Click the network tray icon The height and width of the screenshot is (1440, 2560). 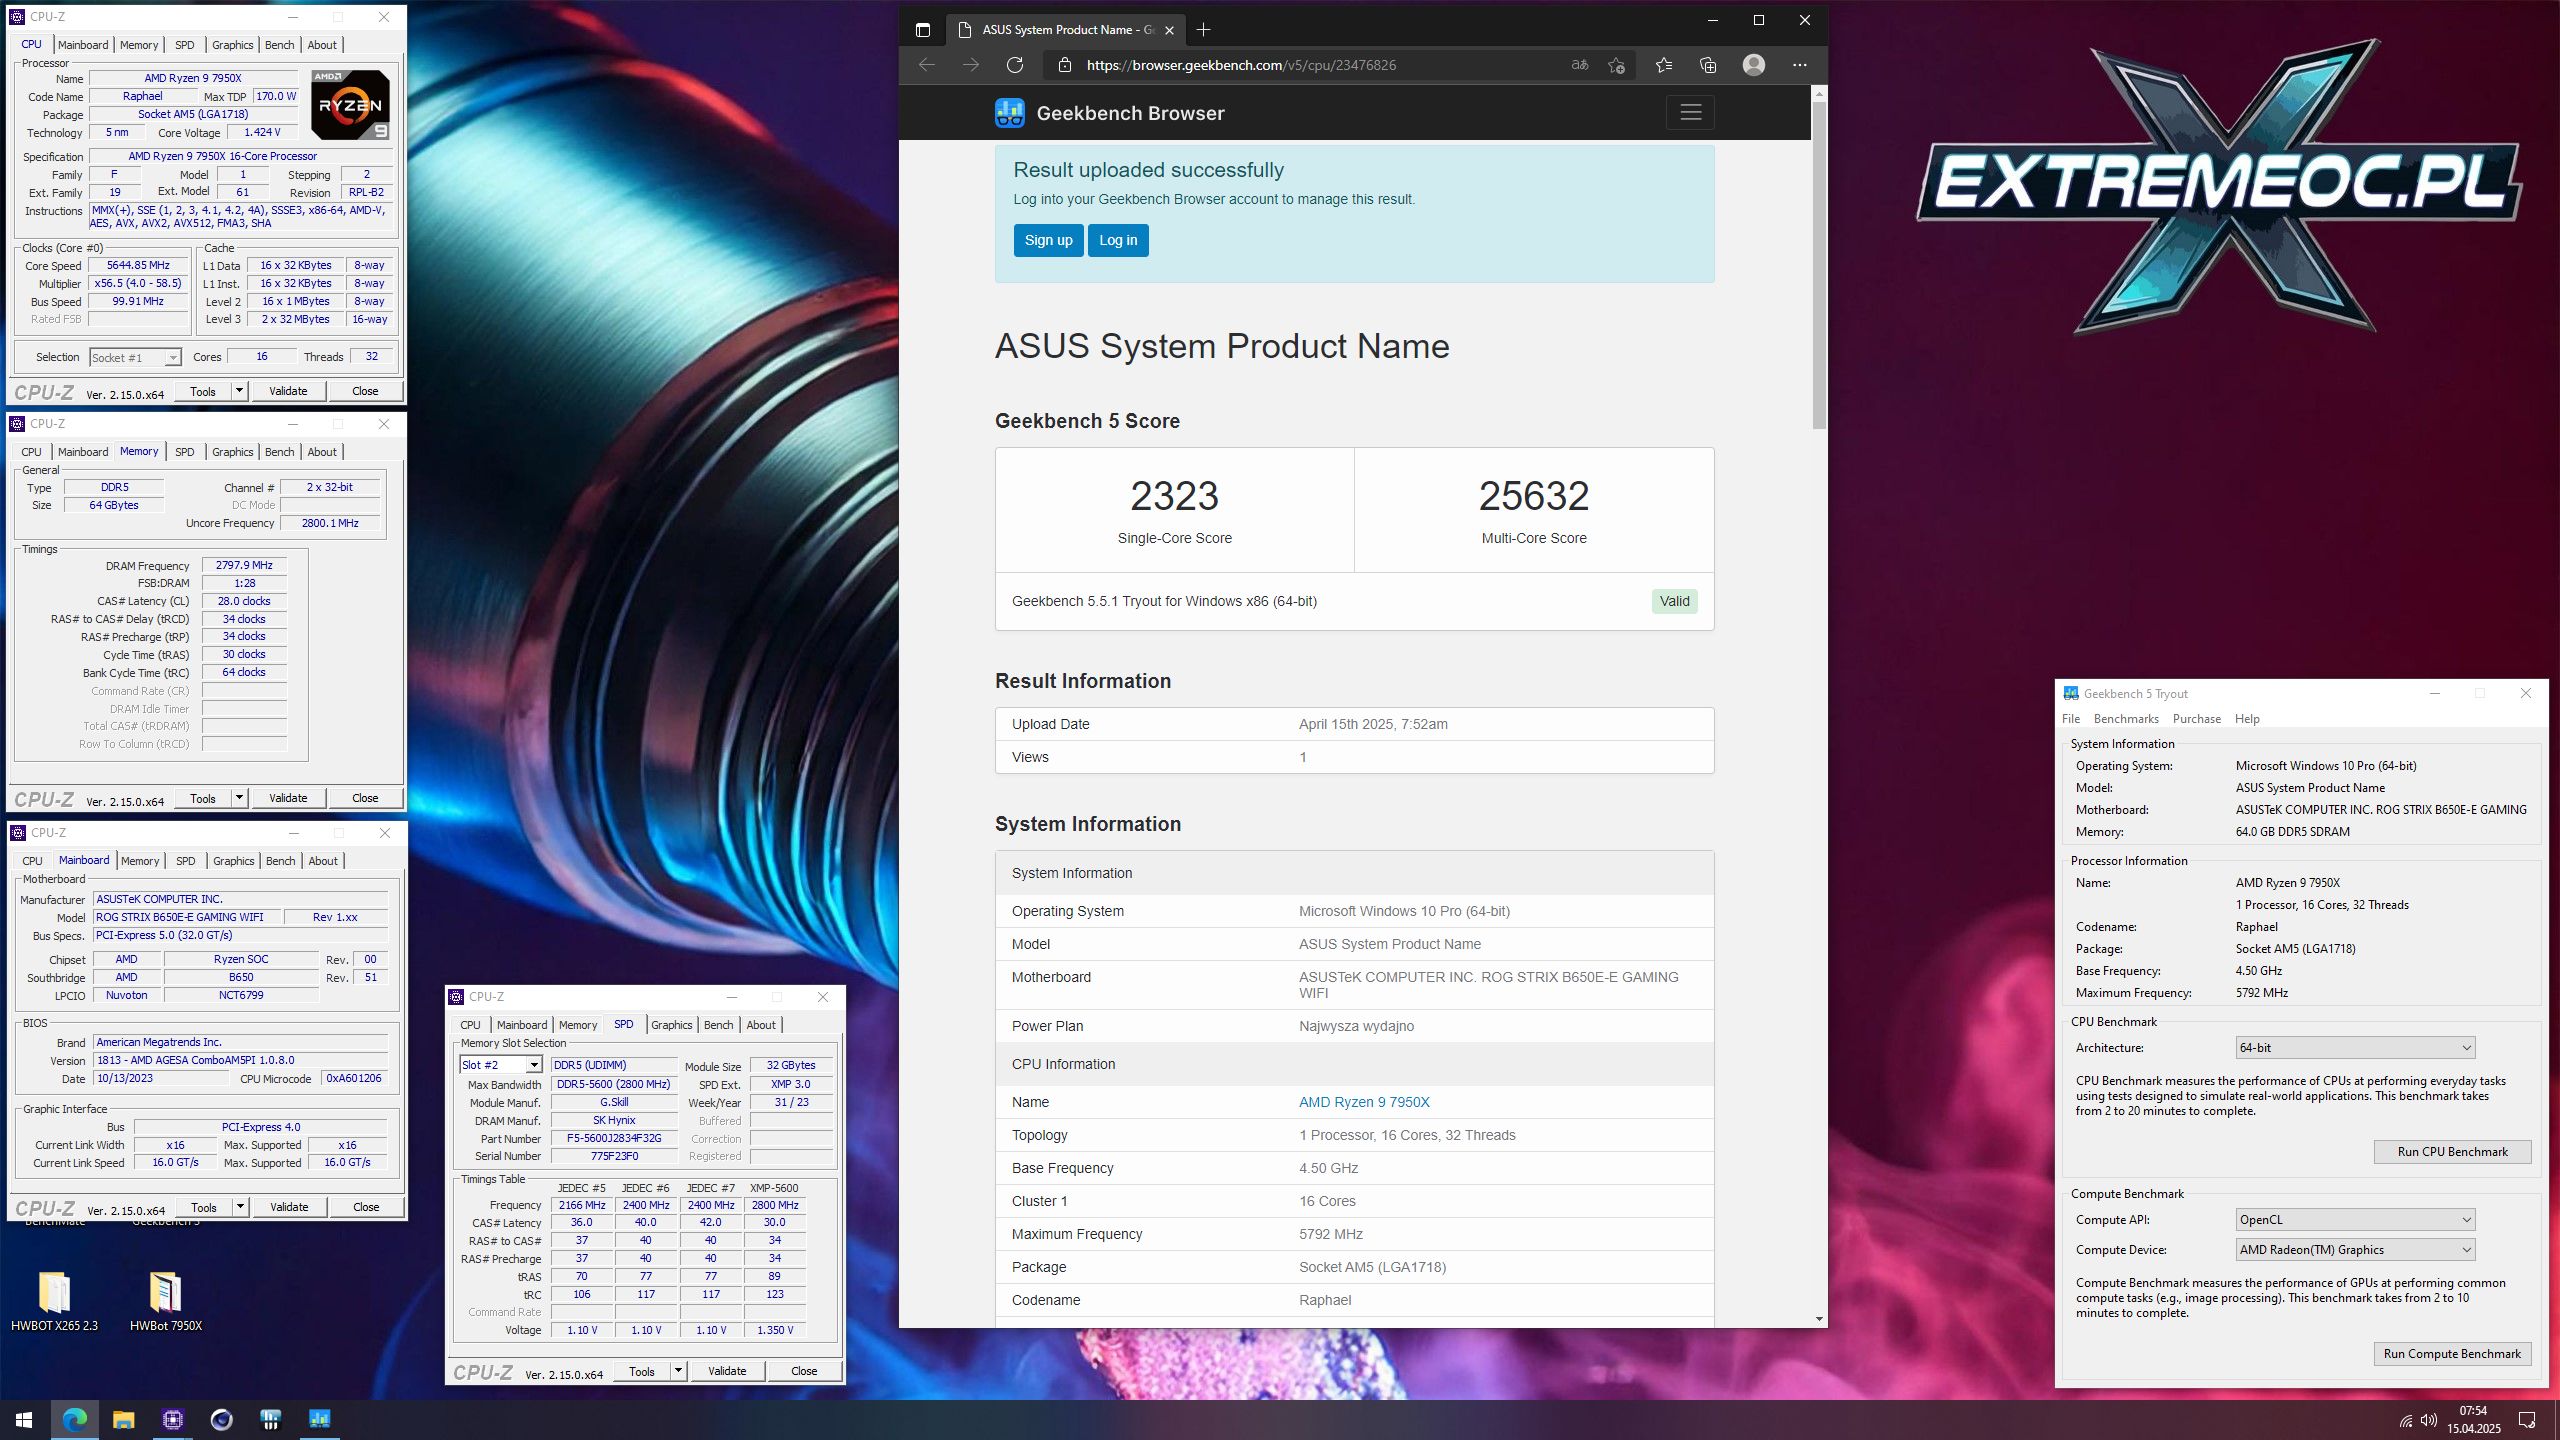pos(2405,1421)
